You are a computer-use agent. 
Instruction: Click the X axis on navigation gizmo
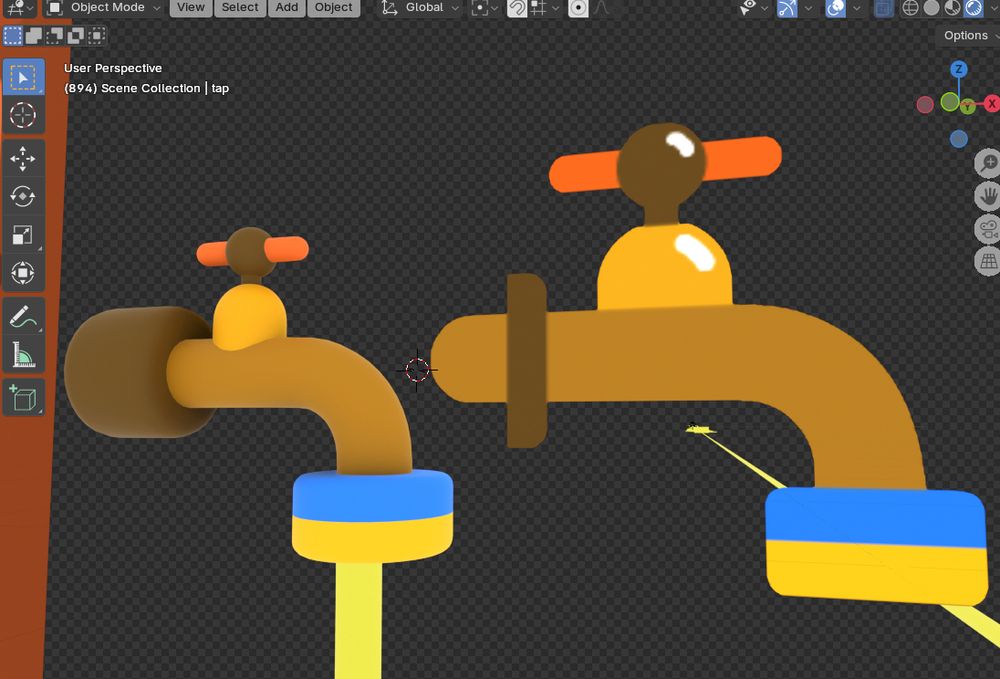992,103
